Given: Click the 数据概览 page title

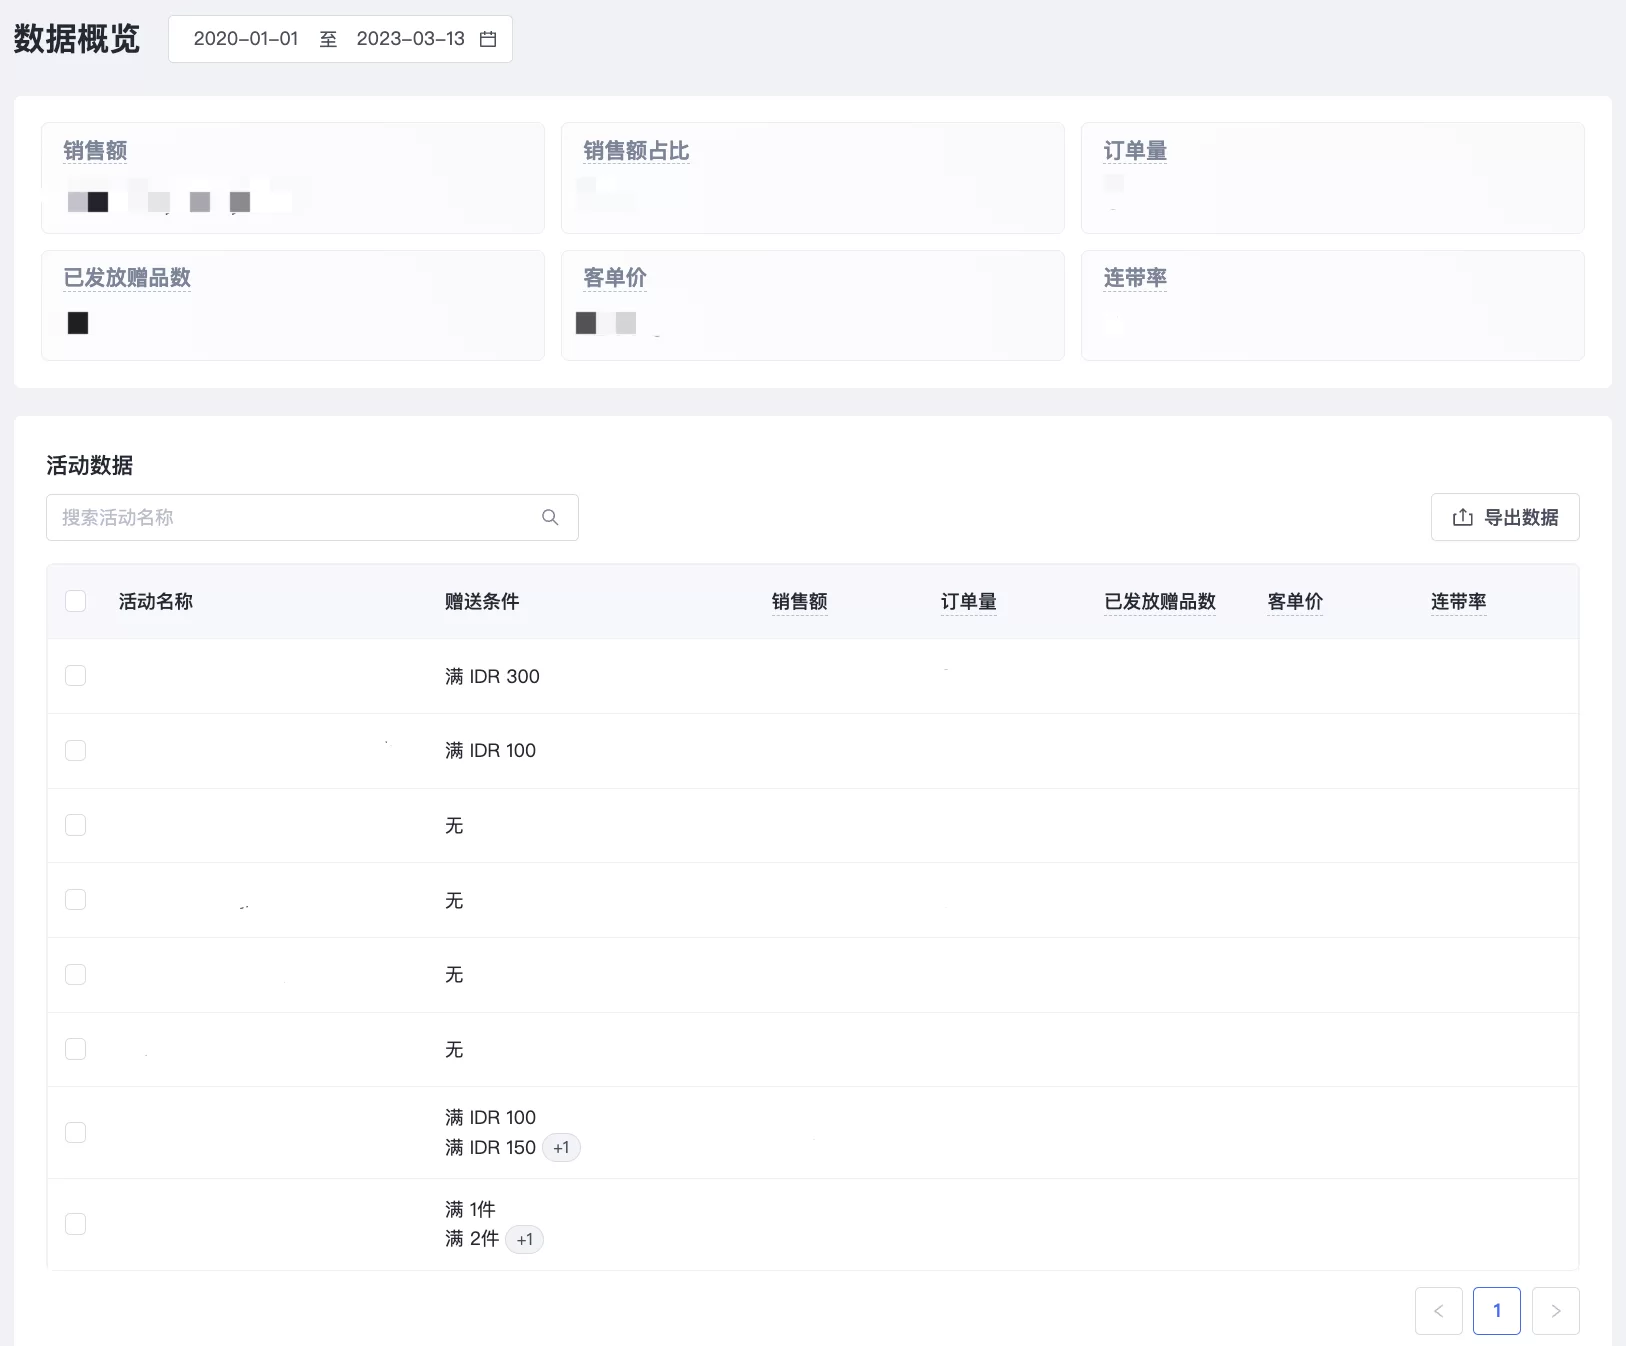Looking at the screenshot, I should (x=76, y=39).
